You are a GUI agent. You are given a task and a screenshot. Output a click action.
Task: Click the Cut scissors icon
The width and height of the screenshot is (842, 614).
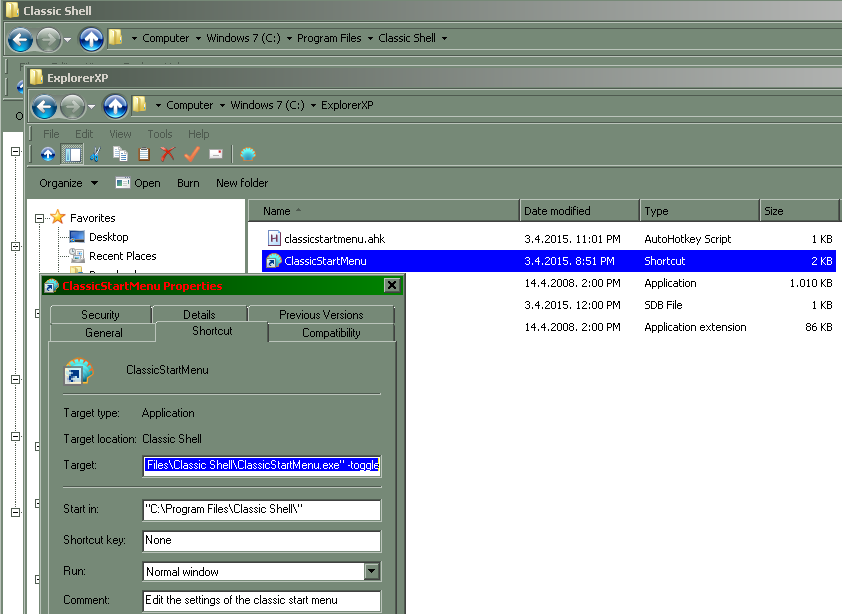click(x=96, y=155)
